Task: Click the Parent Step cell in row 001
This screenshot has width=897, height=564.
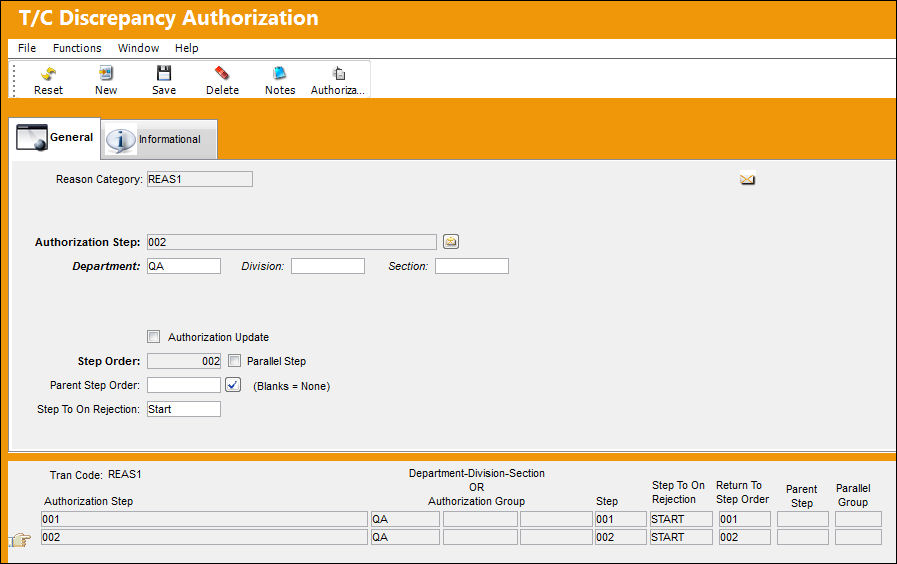Action: click(x=803, y=519)
